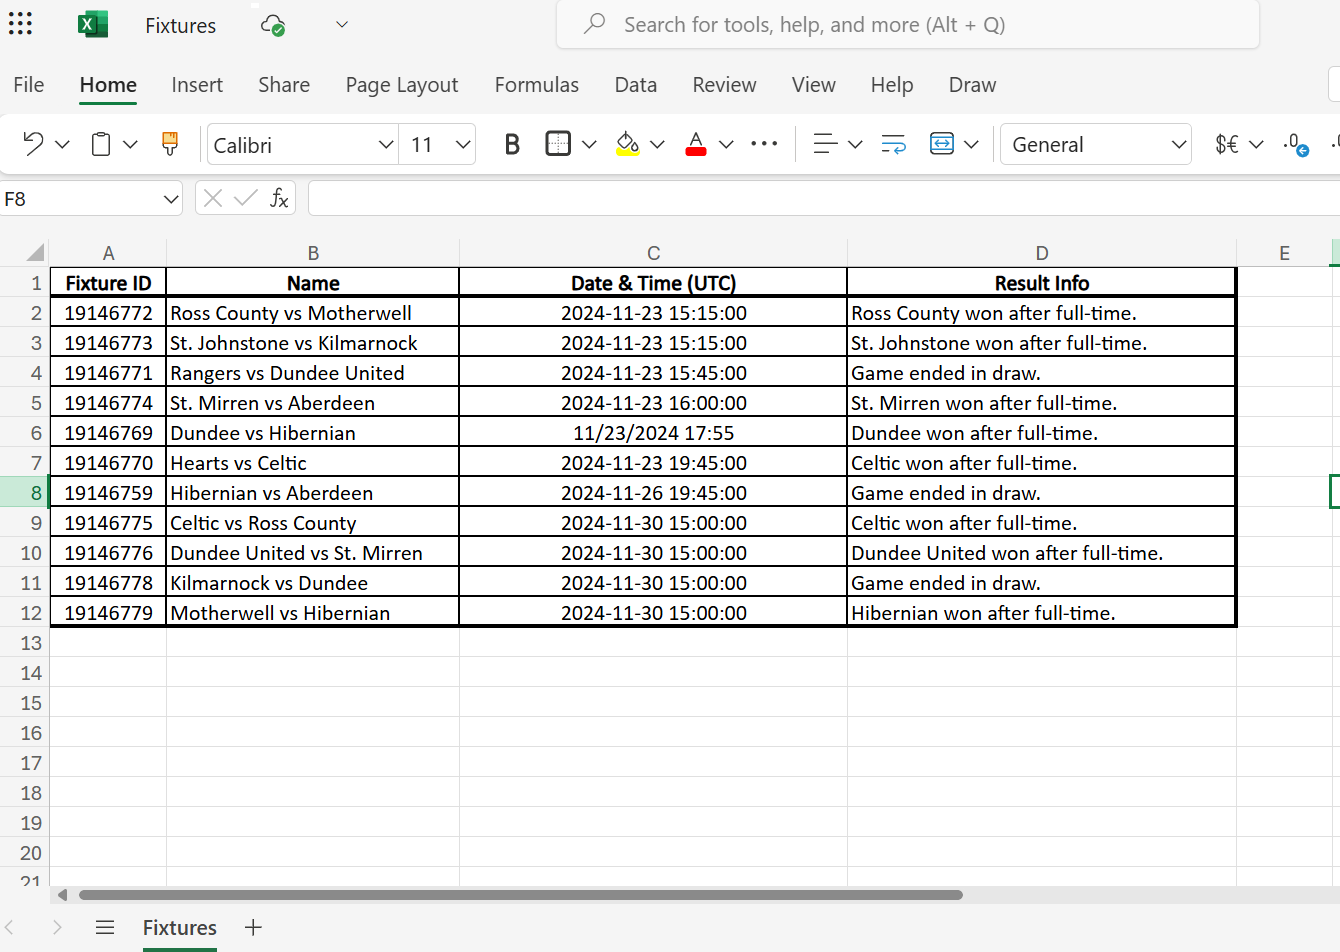
Task: Open the General number format dropdown
Action: pyautogui.click(x=1096, y=144)
